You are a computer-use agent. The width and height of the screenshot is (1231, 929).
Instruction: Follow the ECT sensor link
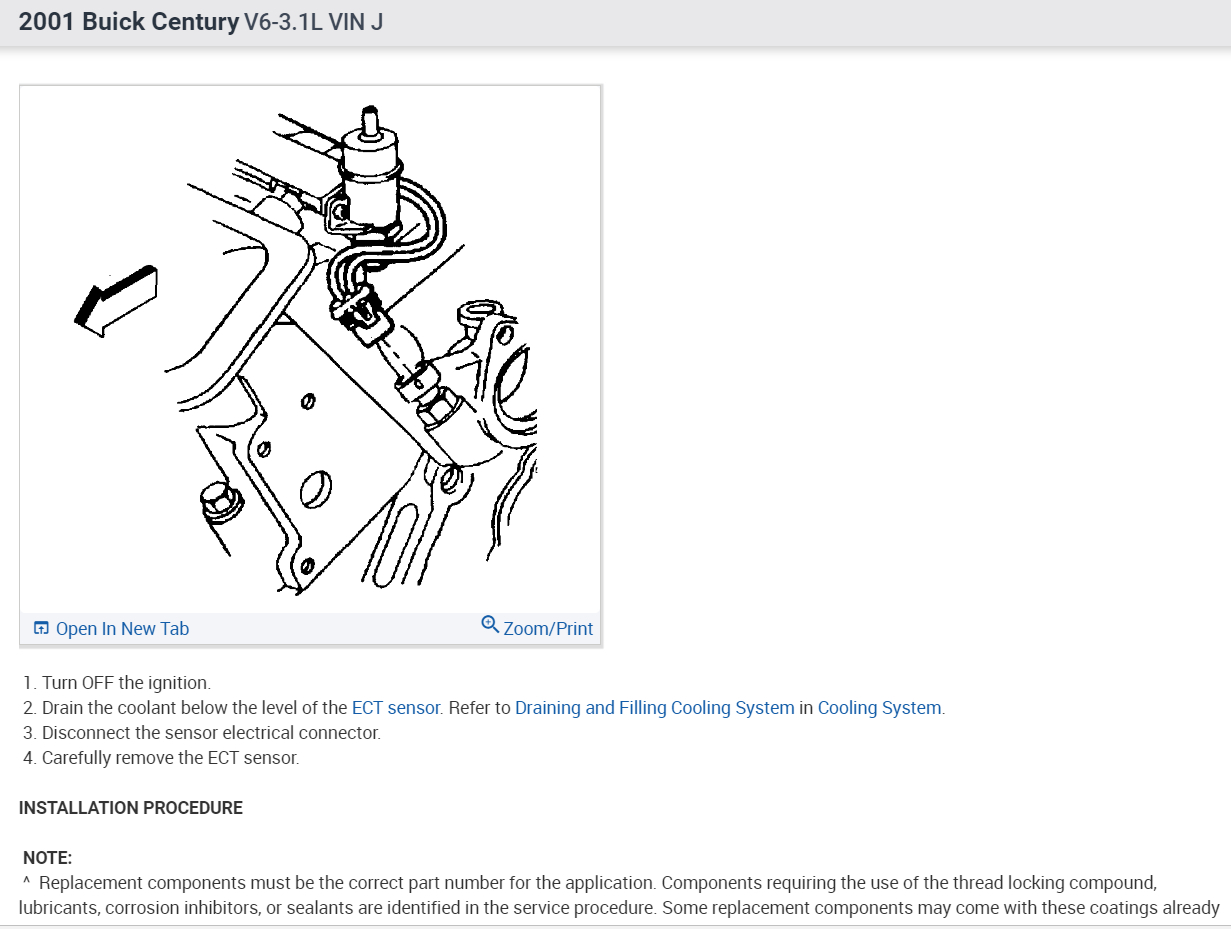396,707
